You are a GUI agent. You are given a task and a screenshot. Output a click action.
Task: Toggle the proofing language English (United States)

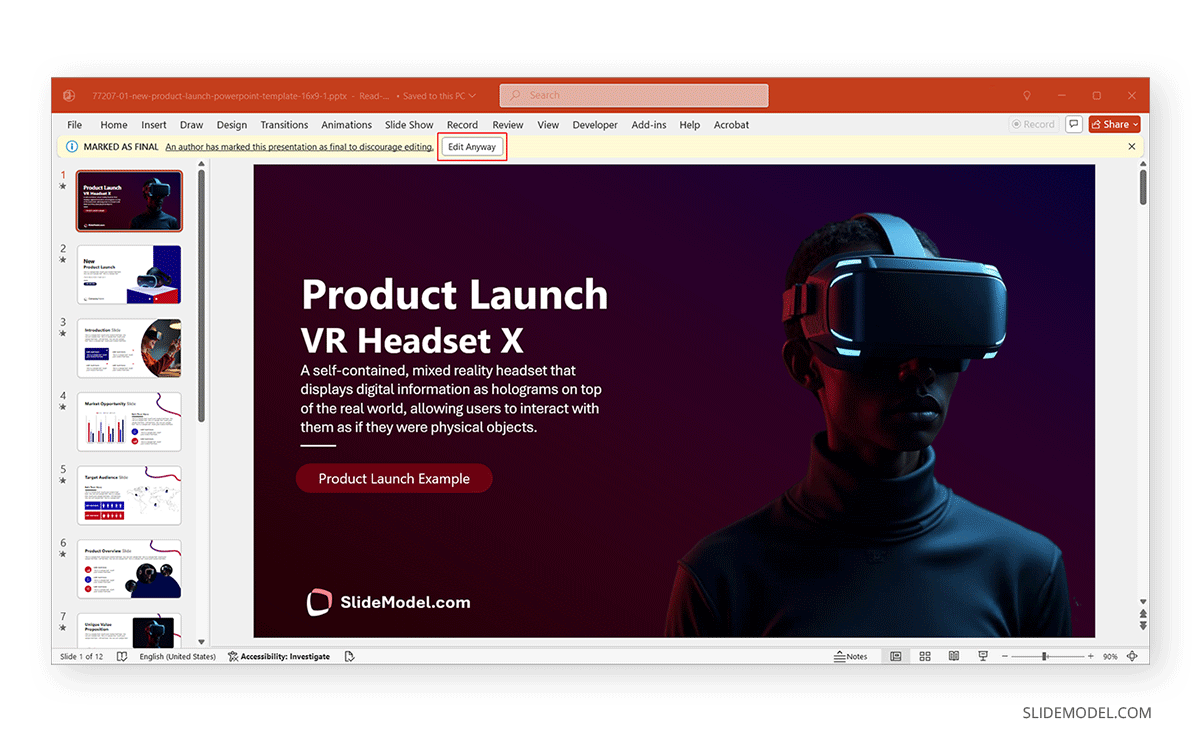point(177,656)
